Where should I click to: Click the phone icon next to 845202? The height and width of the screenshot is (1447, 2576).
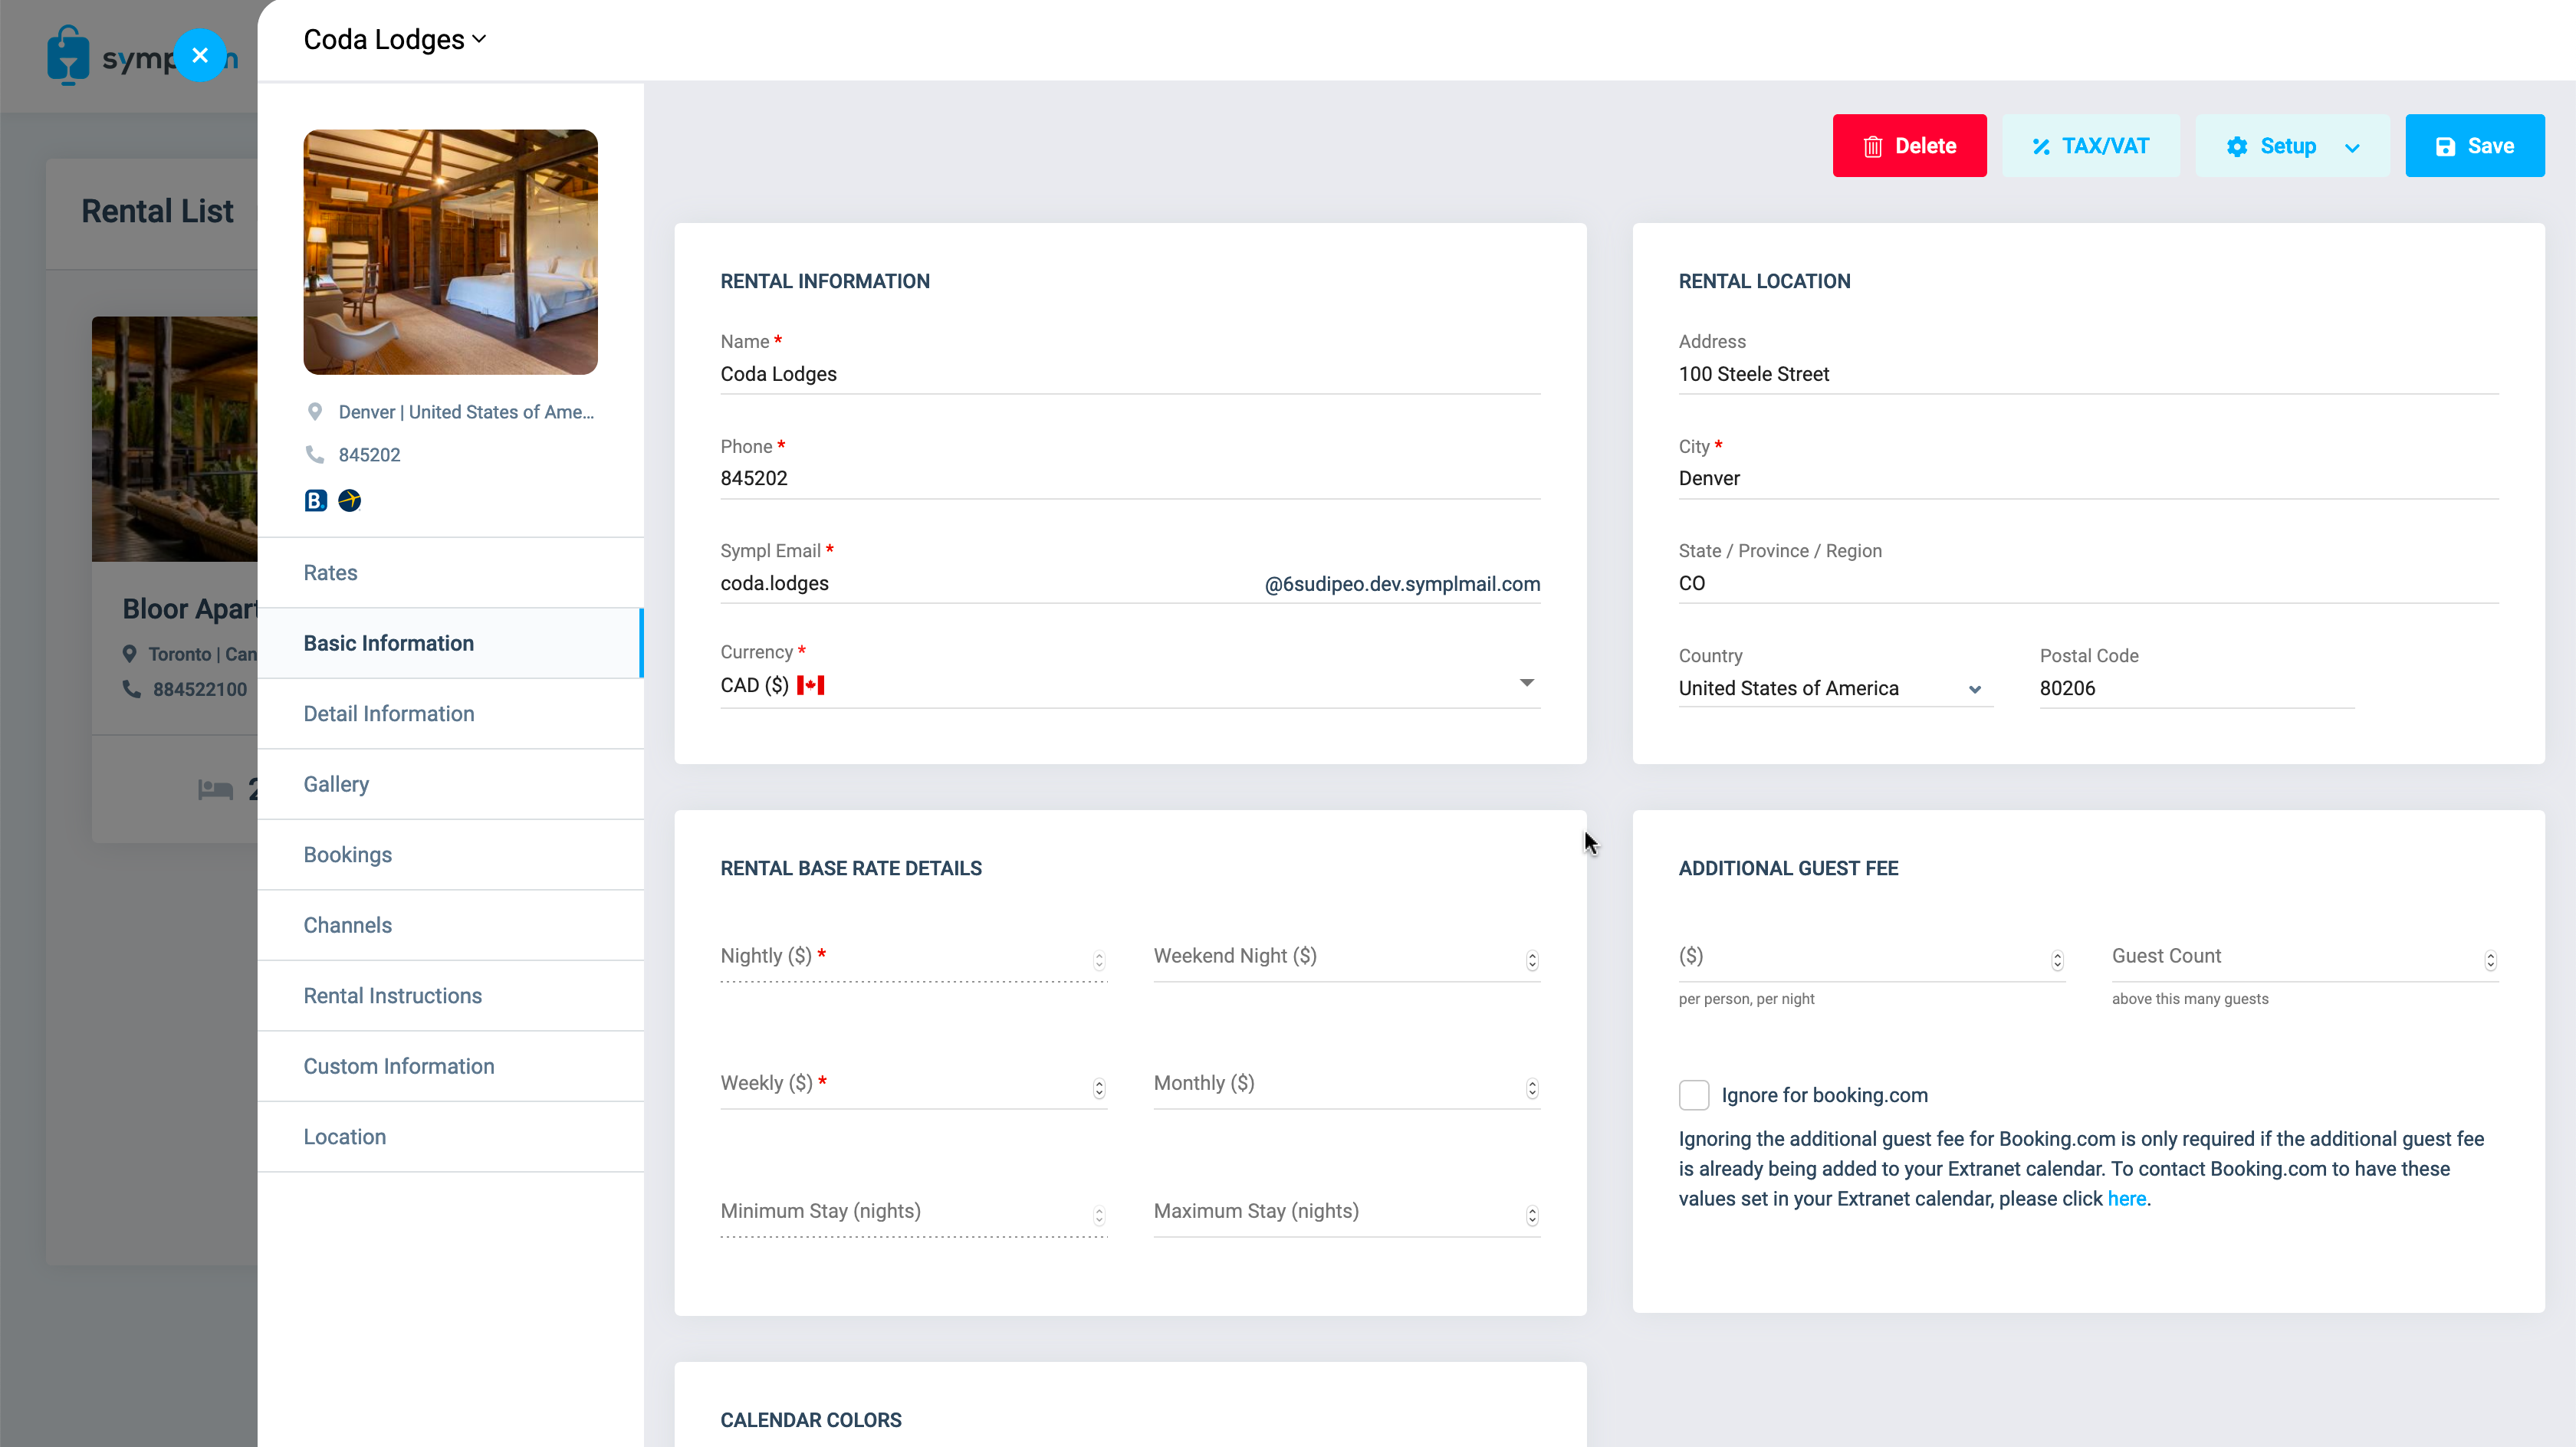(x=315, y=455)
